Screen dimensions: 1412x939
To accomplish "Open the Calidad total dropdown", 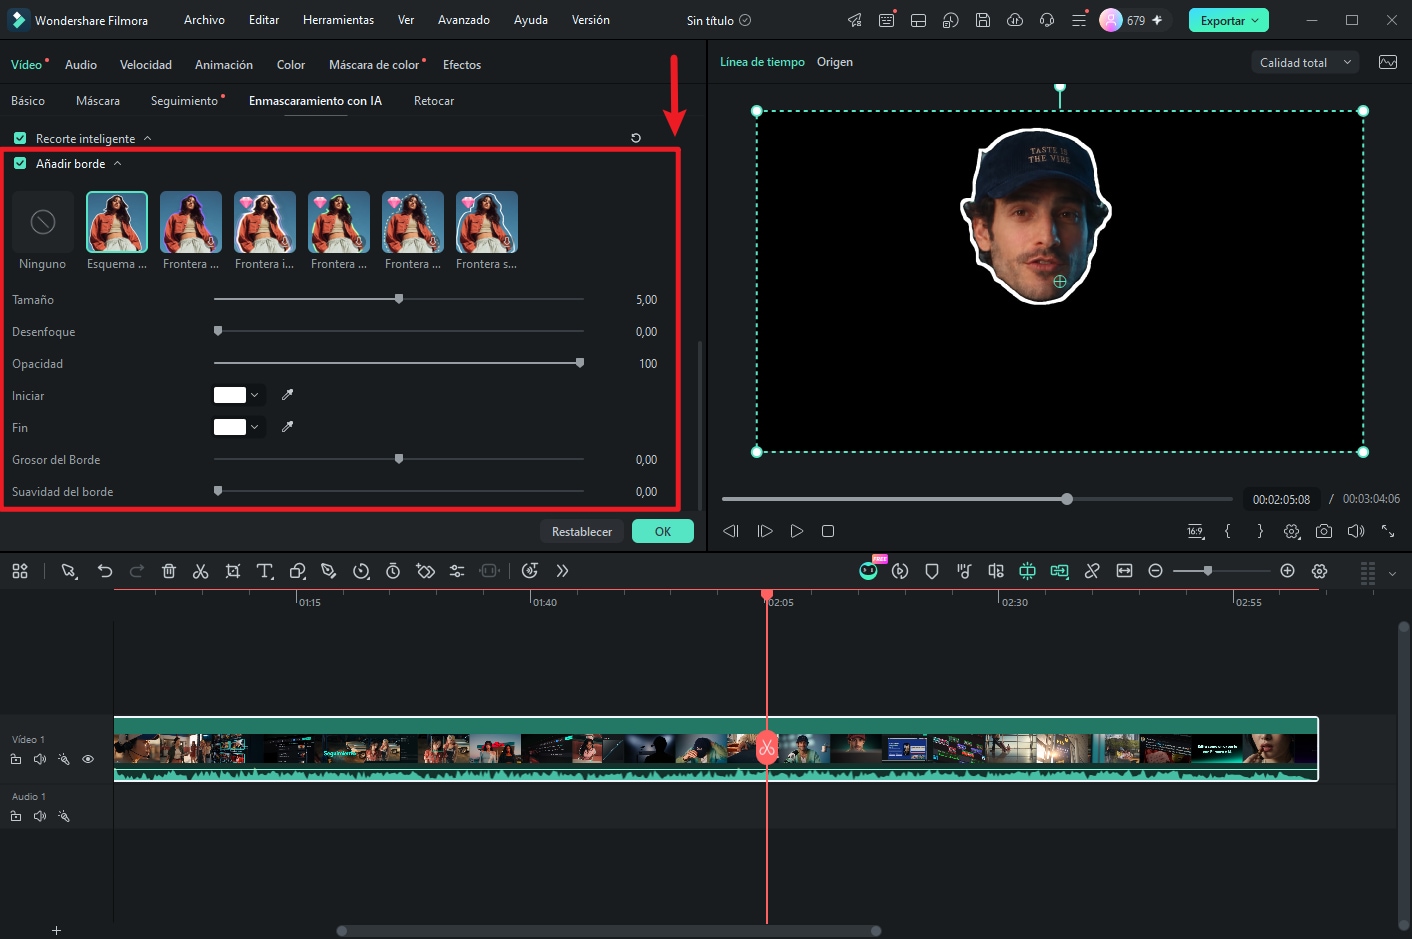I will click(1305, 62).
